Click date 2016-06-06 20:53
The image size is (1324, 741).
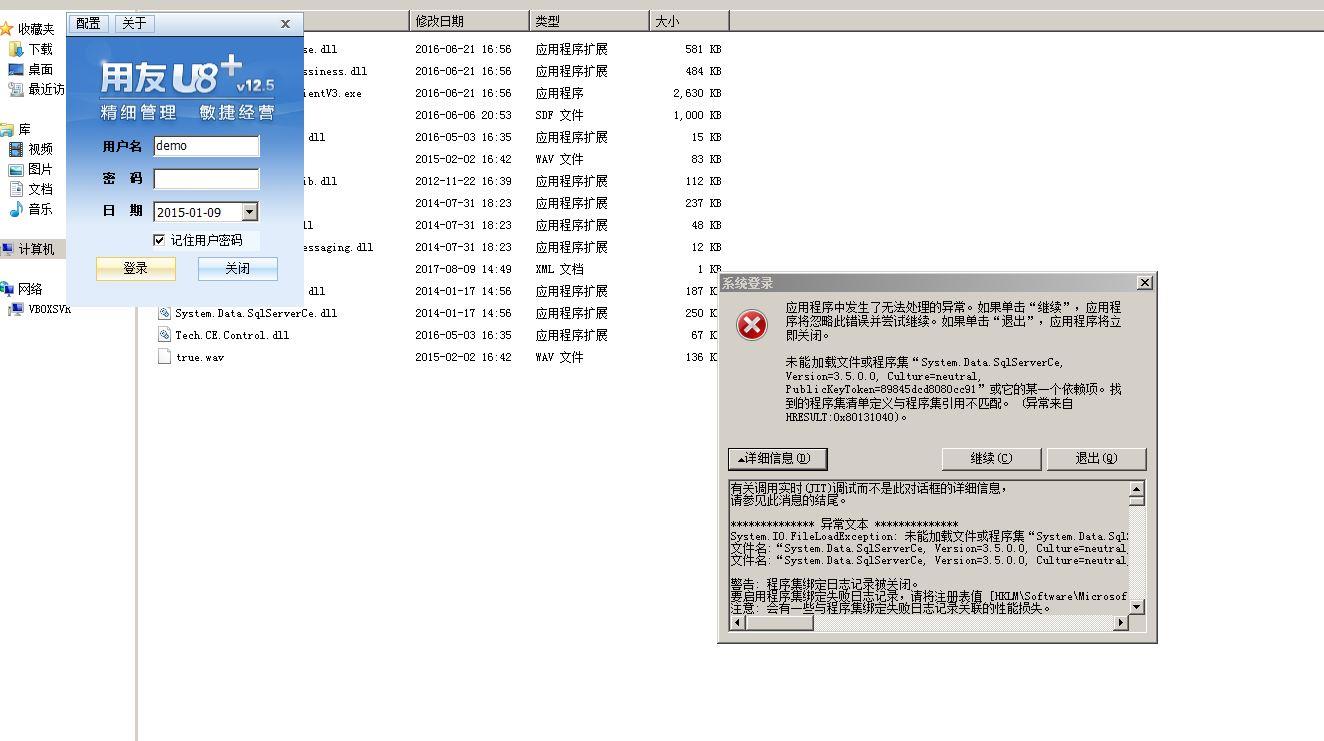[x=463, y=115]
